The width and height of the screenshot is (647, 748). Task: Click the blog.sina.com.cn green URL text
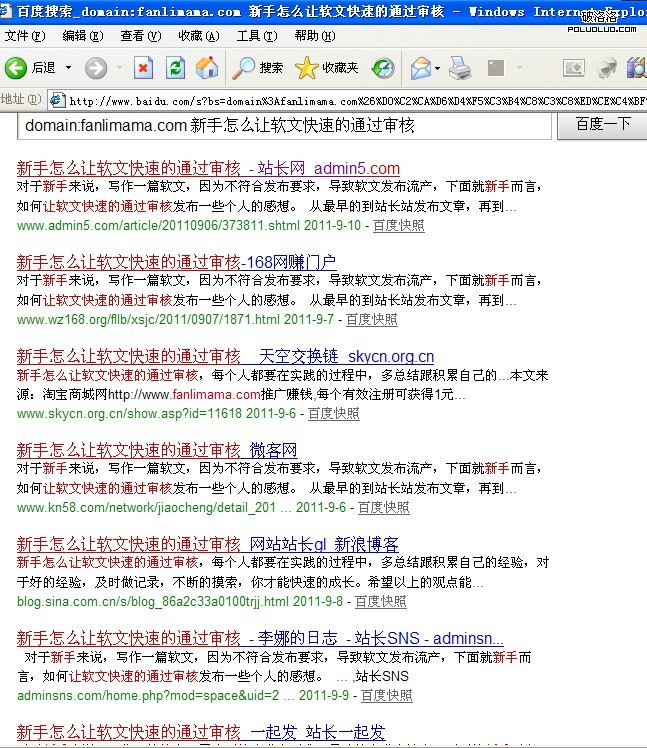click(153, 601)
